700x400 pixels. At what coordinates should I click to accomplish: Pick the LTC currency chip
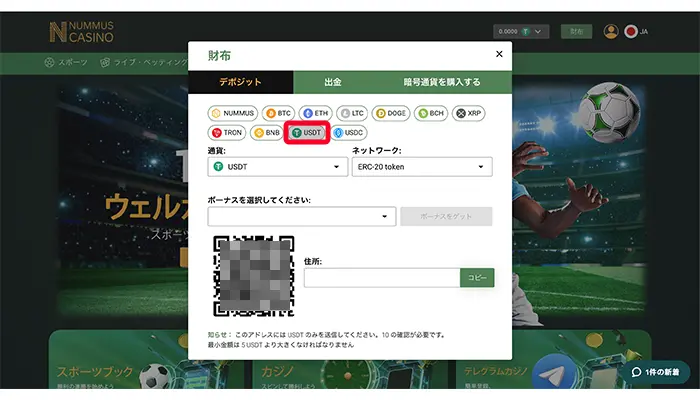(352, 114)
